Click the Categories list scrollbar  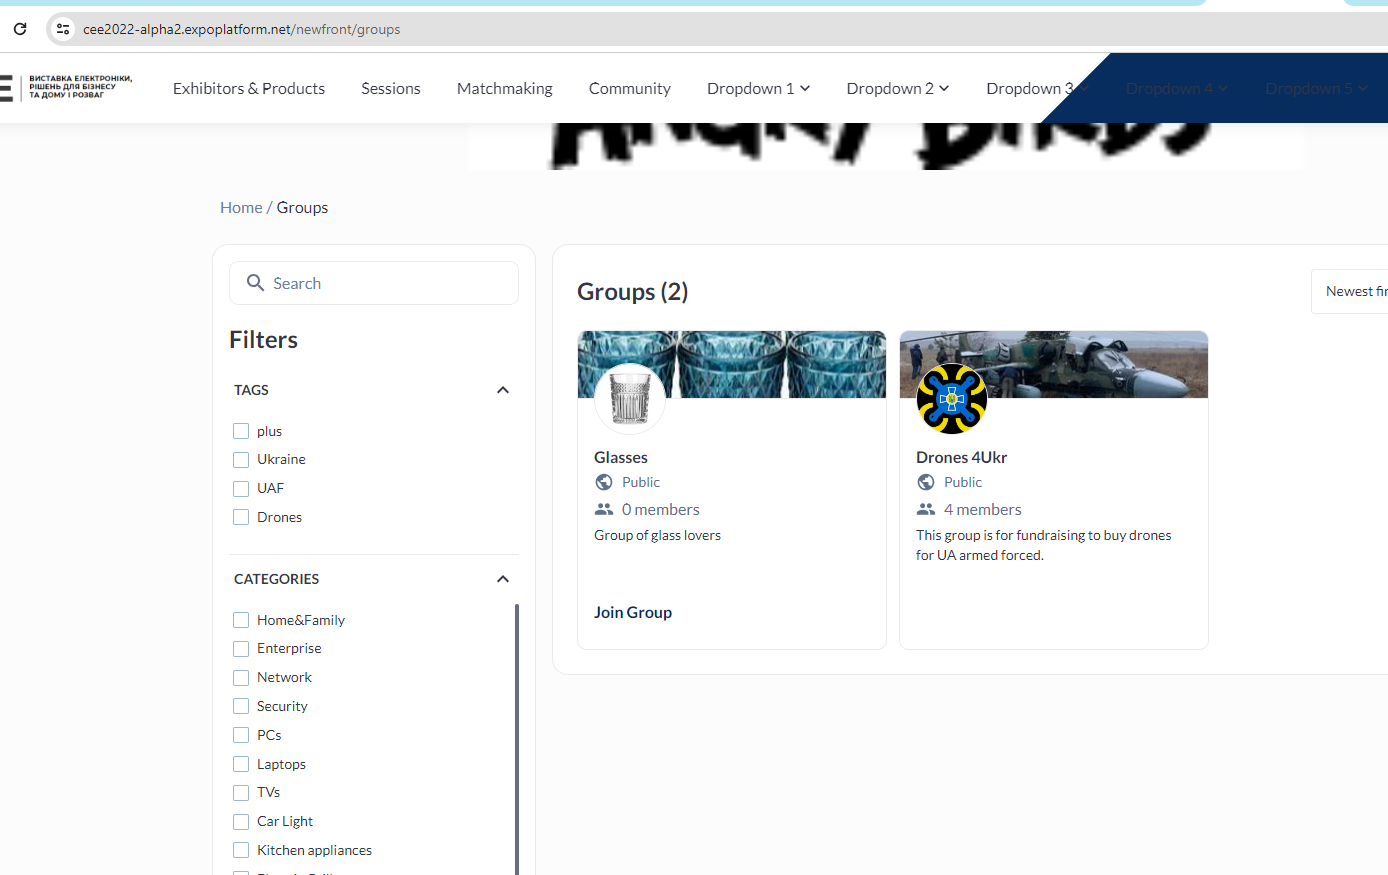pos(517,740)
